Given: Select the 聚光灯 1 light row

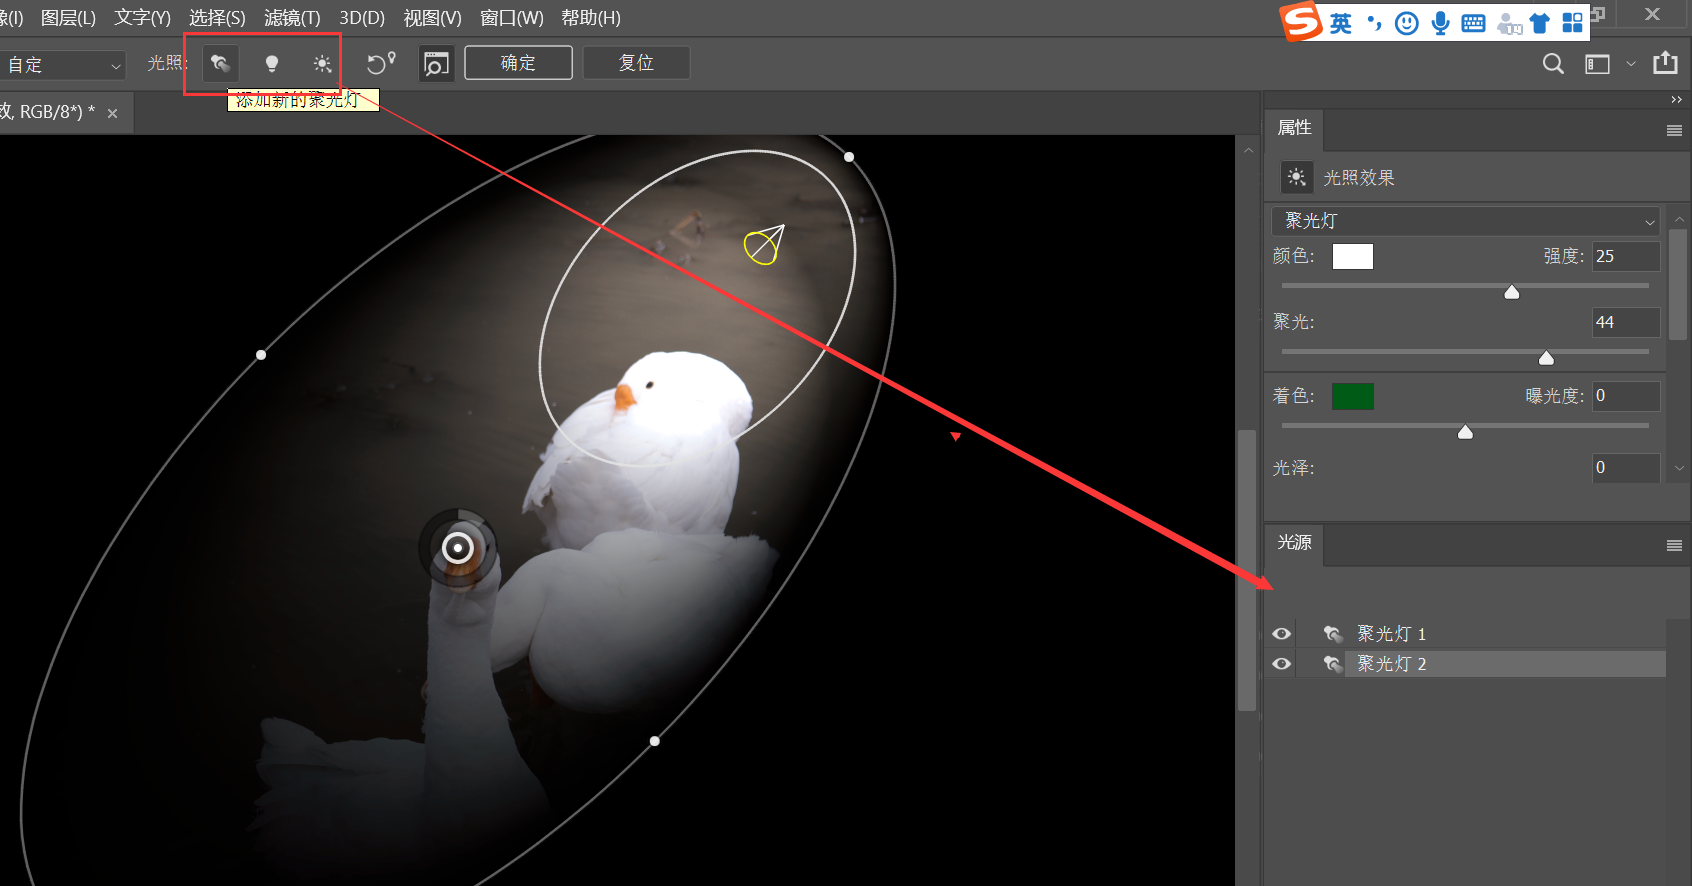Looking at the screenshot, I should pyautogui.click(x=1467, y=634).
